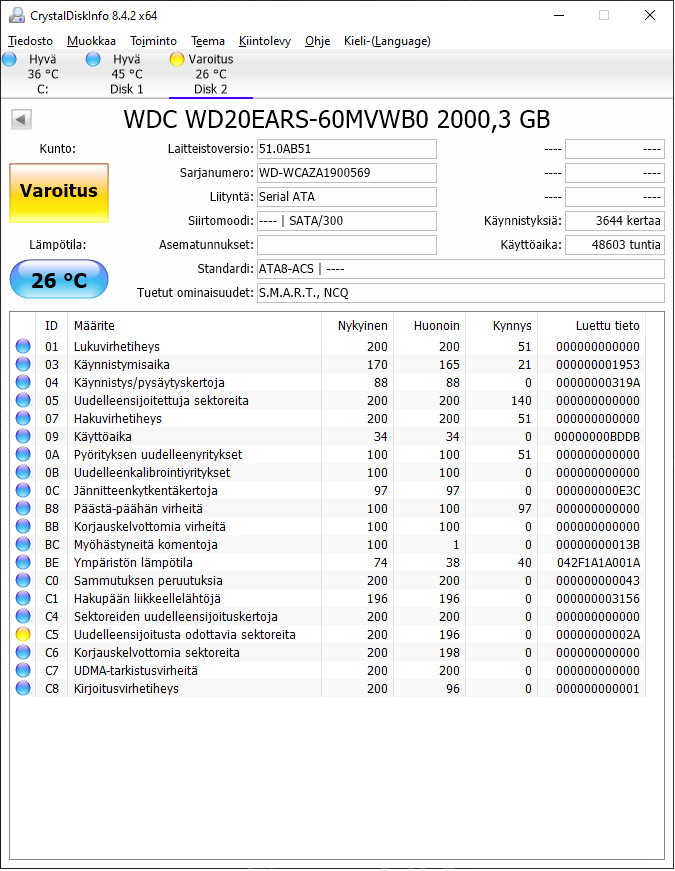Image resolution: width=675 pixels, height=871 pixels.
Task: Click the Lämpötila: label
Action: pos(58,244)
